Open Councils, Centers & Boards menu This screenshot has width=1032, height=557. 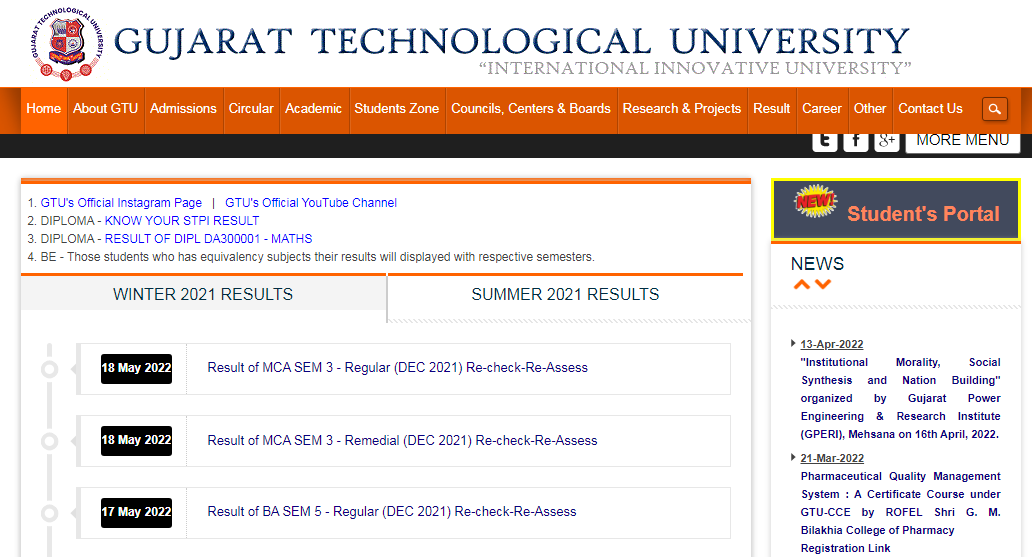pos(530,109)
